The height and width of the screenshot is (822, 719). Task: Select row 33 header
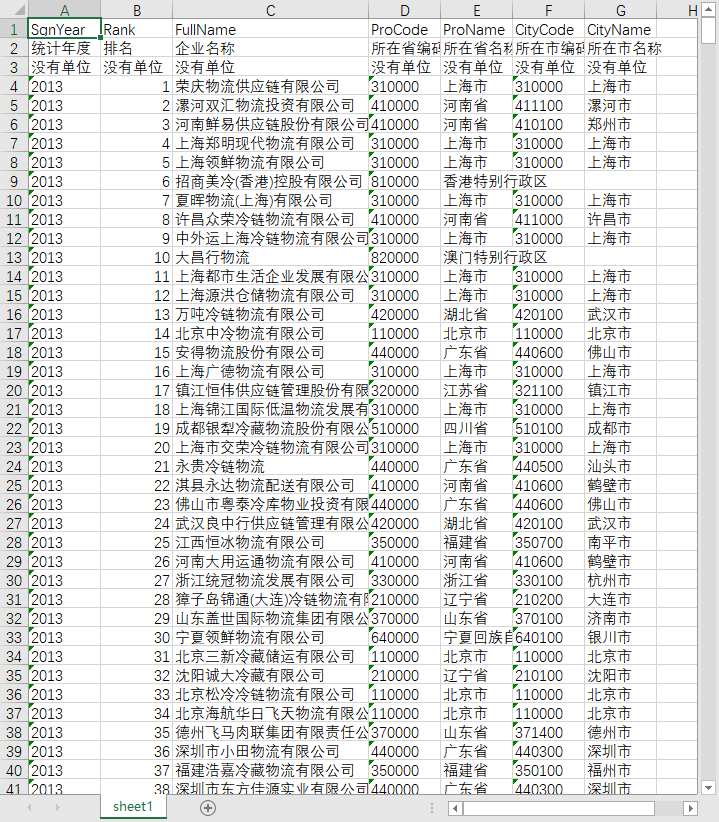coord(14,637)
